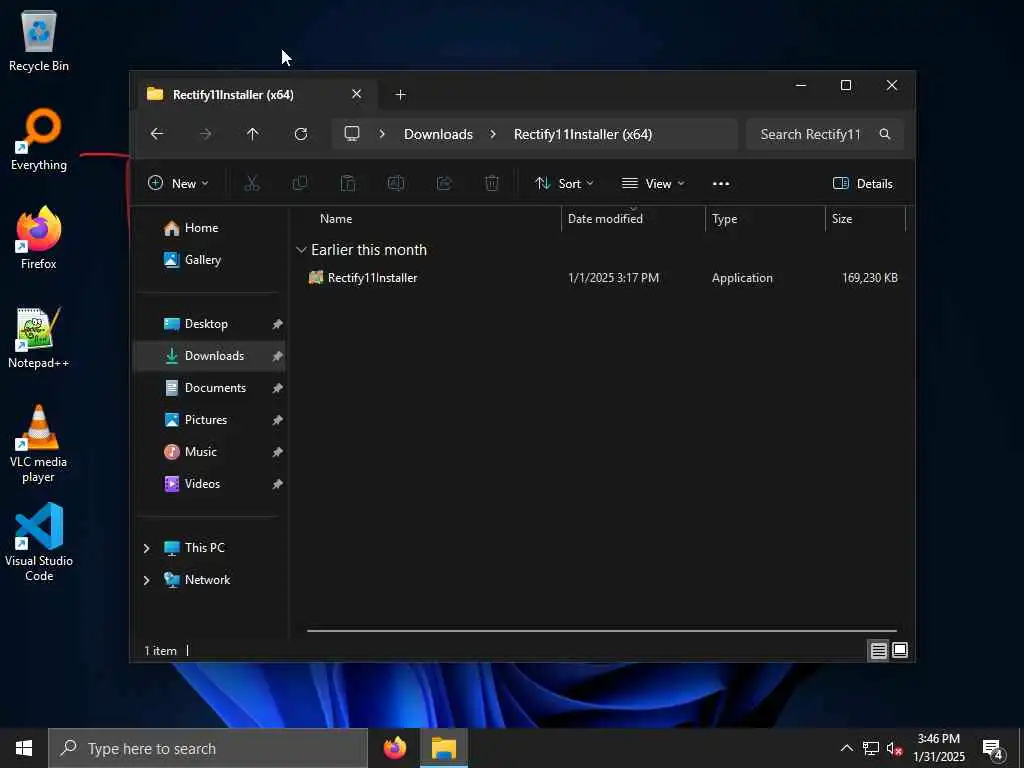Refresh the folder view
Viewport: 1024px width, 768px height.
(300, 134)
